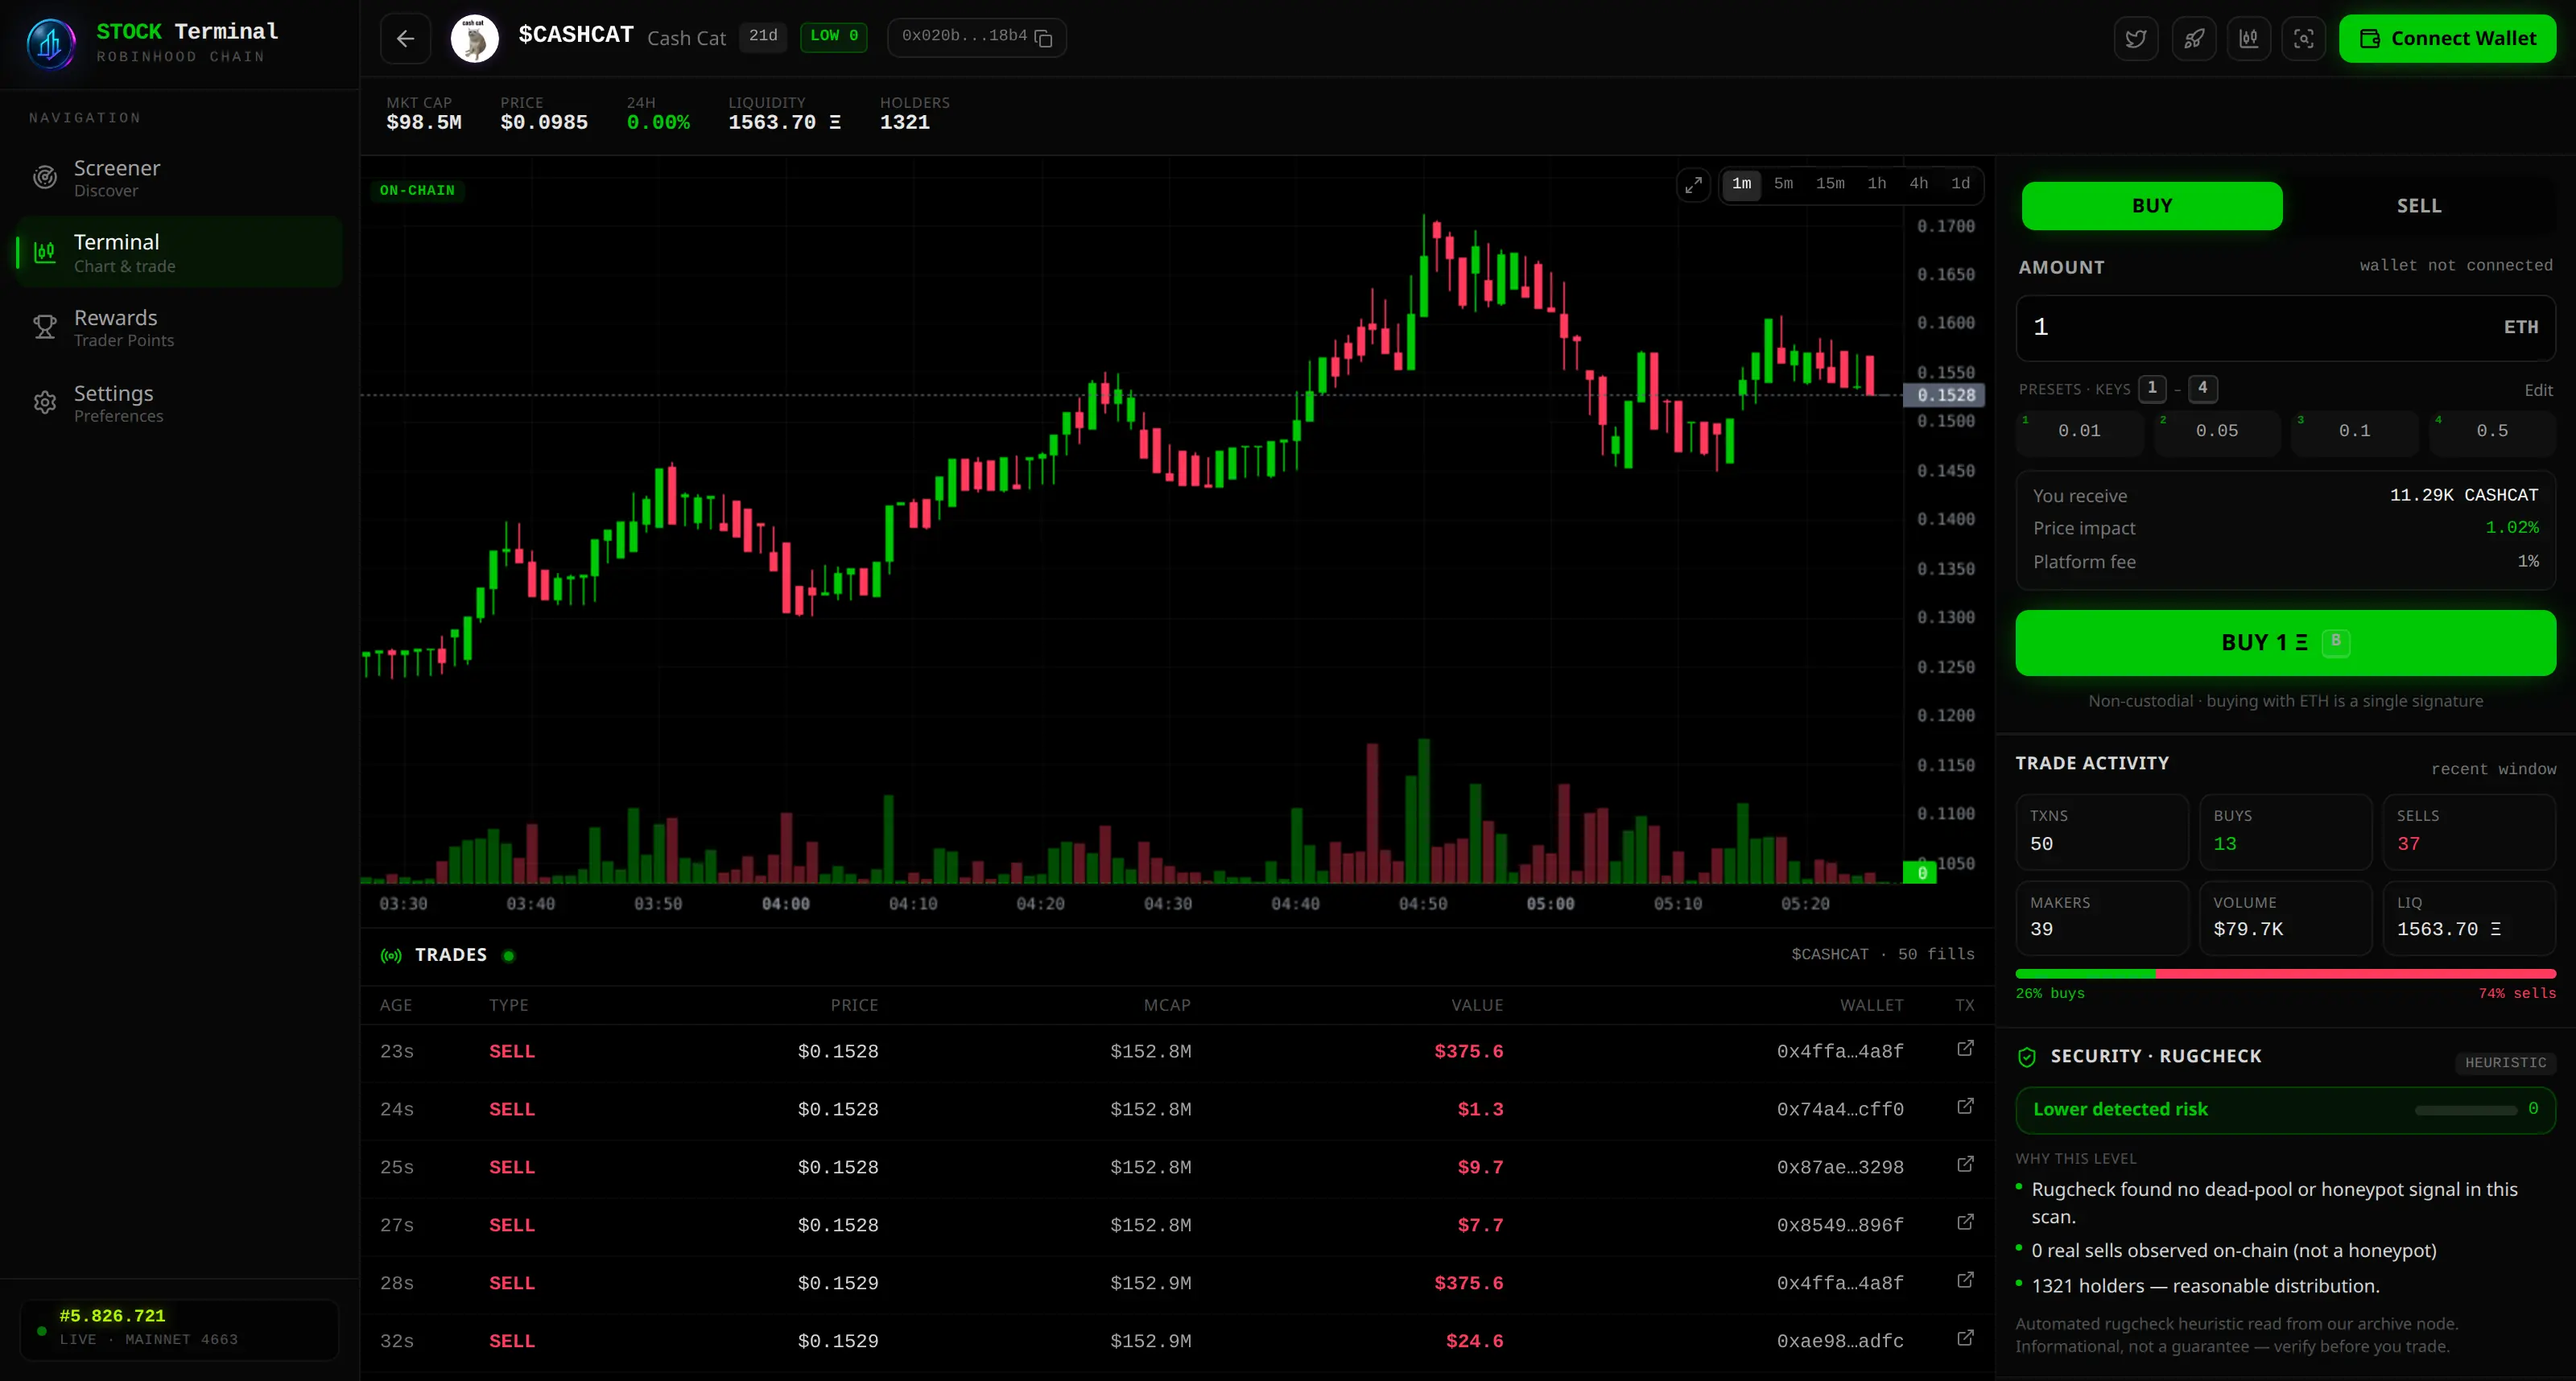The image size is (2576, 1381).
Task: Click the candlestick chart icon in header
Action: point(2248,38)
